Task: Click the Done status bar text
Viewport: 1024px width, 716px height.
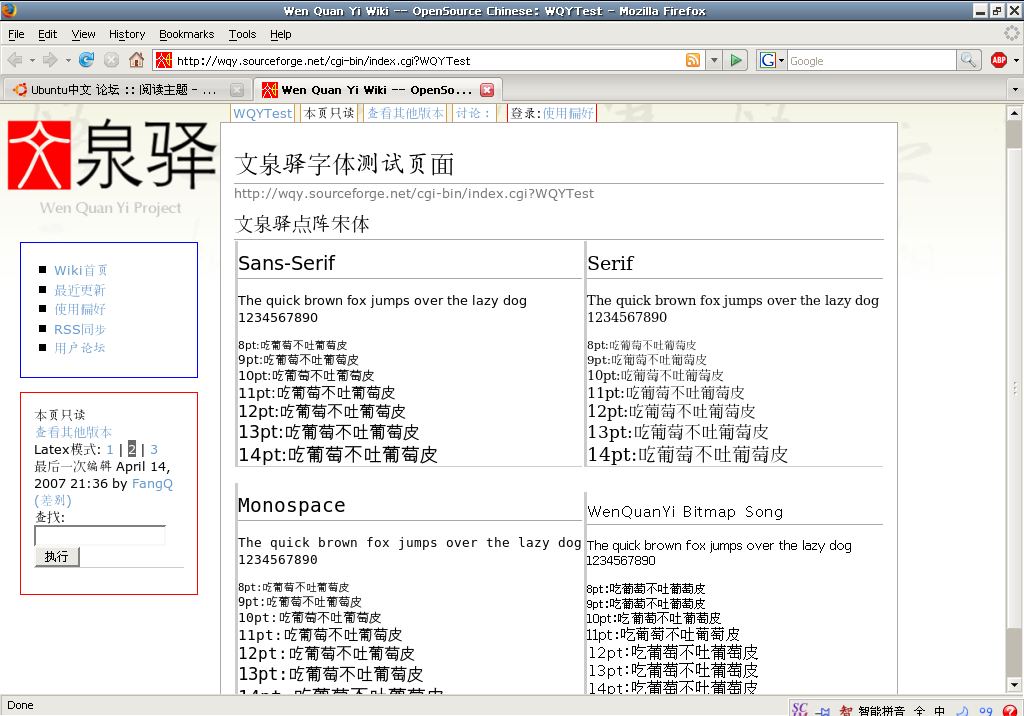Action: [x=20, y=706]
